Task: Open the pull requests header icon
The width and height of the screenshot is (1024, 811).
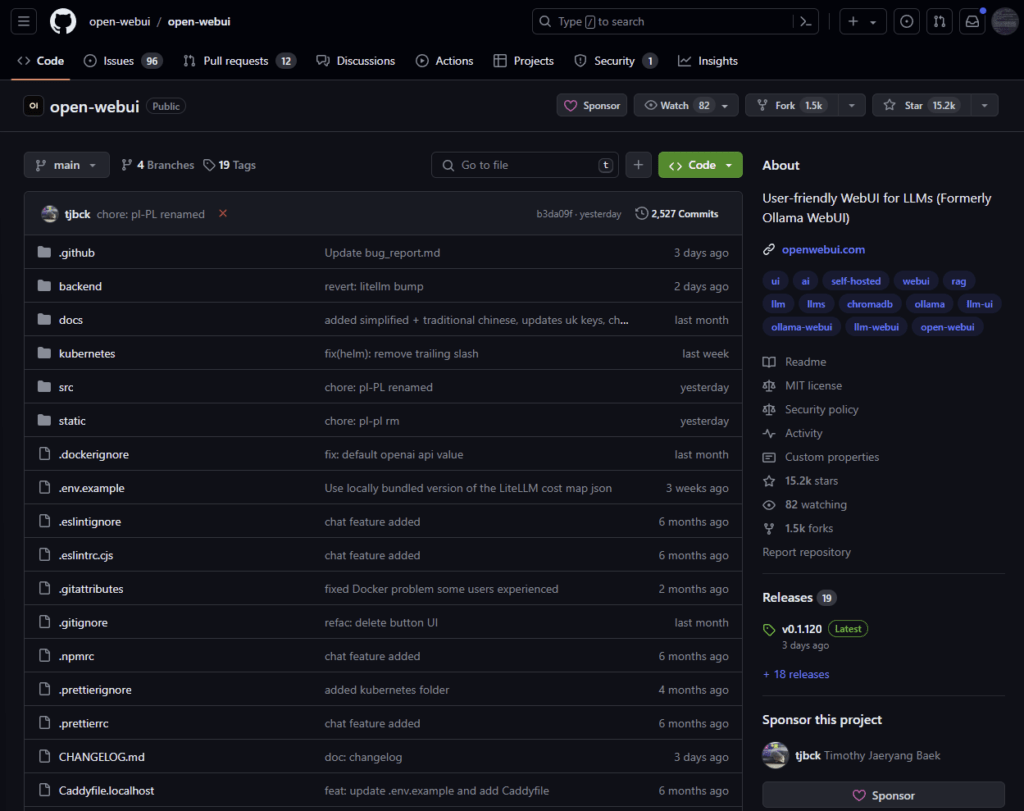Action: 939,21
